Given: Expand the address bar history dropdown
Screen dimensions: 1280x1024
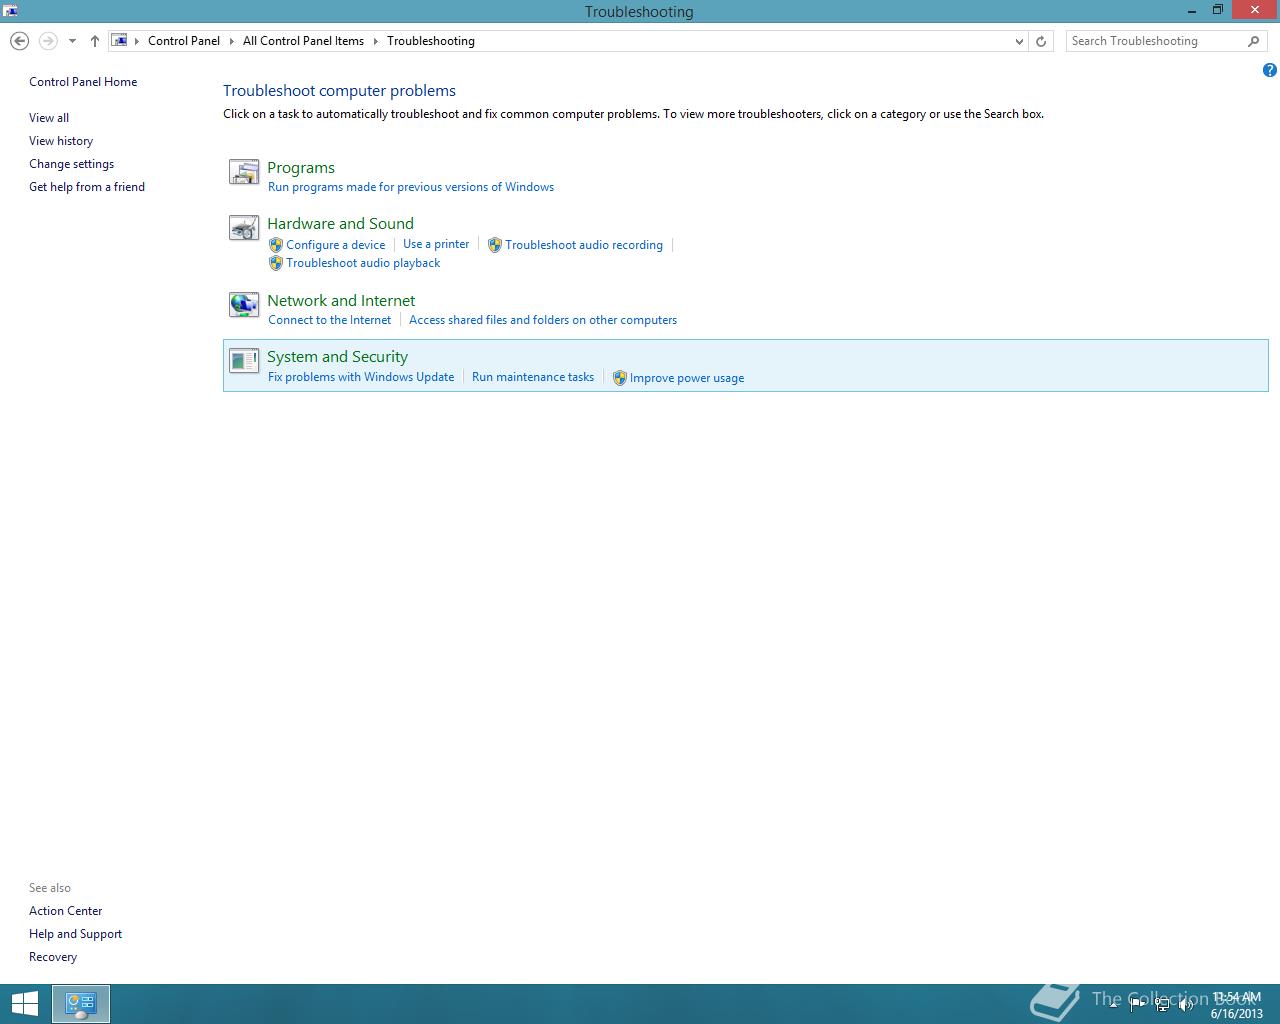Looking at the screenshot, I should click(1019, 41).
